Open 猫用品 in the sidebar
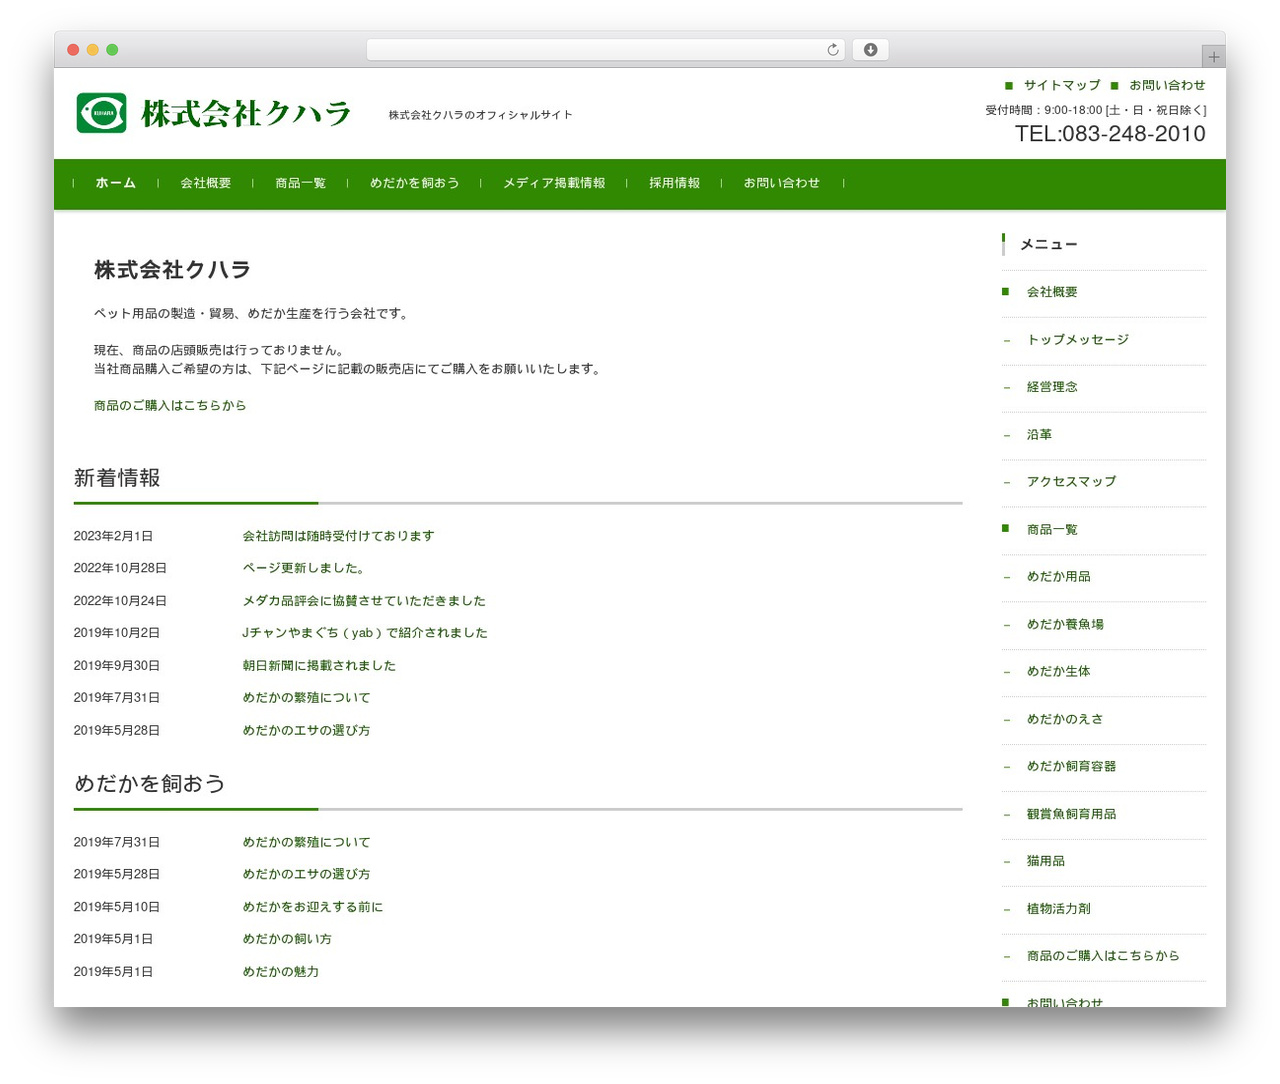This screenshot has width=1280, height=1084. [x=1046, y=861]
